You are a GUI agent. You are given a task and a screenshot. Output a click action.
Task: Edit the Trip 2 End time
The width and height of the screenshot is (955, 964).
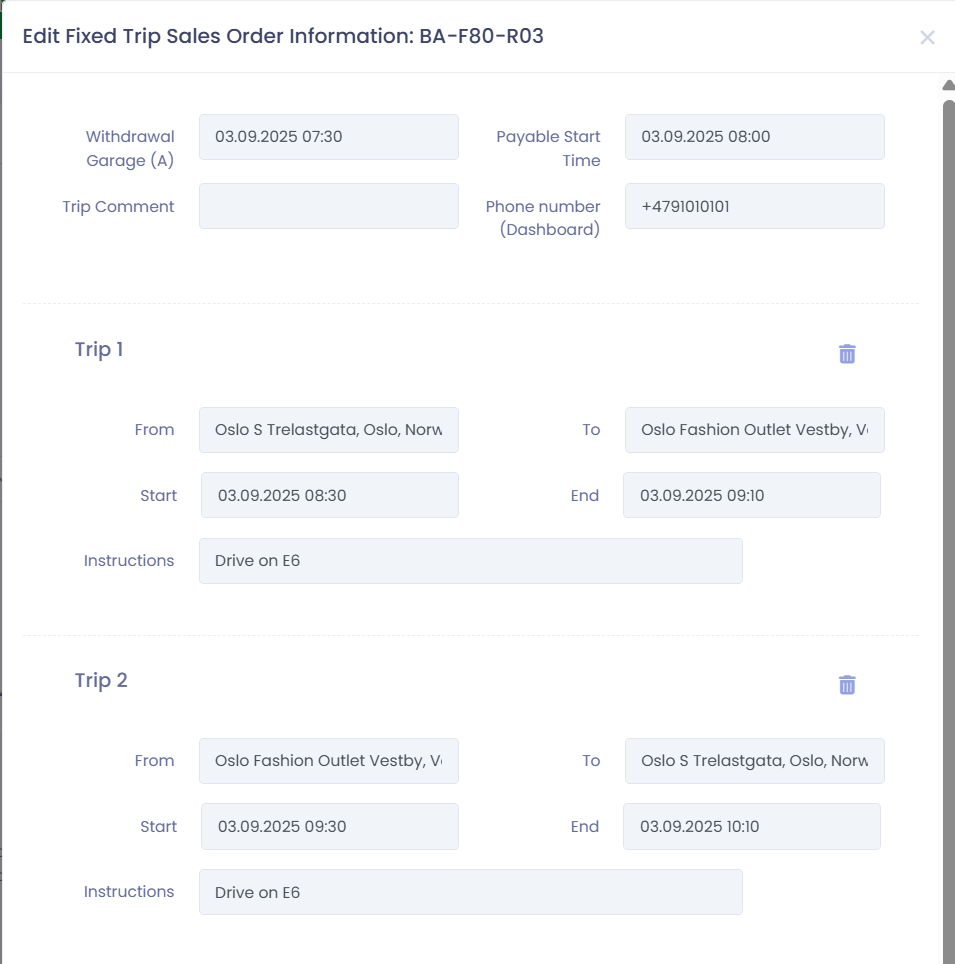[751, 826]
